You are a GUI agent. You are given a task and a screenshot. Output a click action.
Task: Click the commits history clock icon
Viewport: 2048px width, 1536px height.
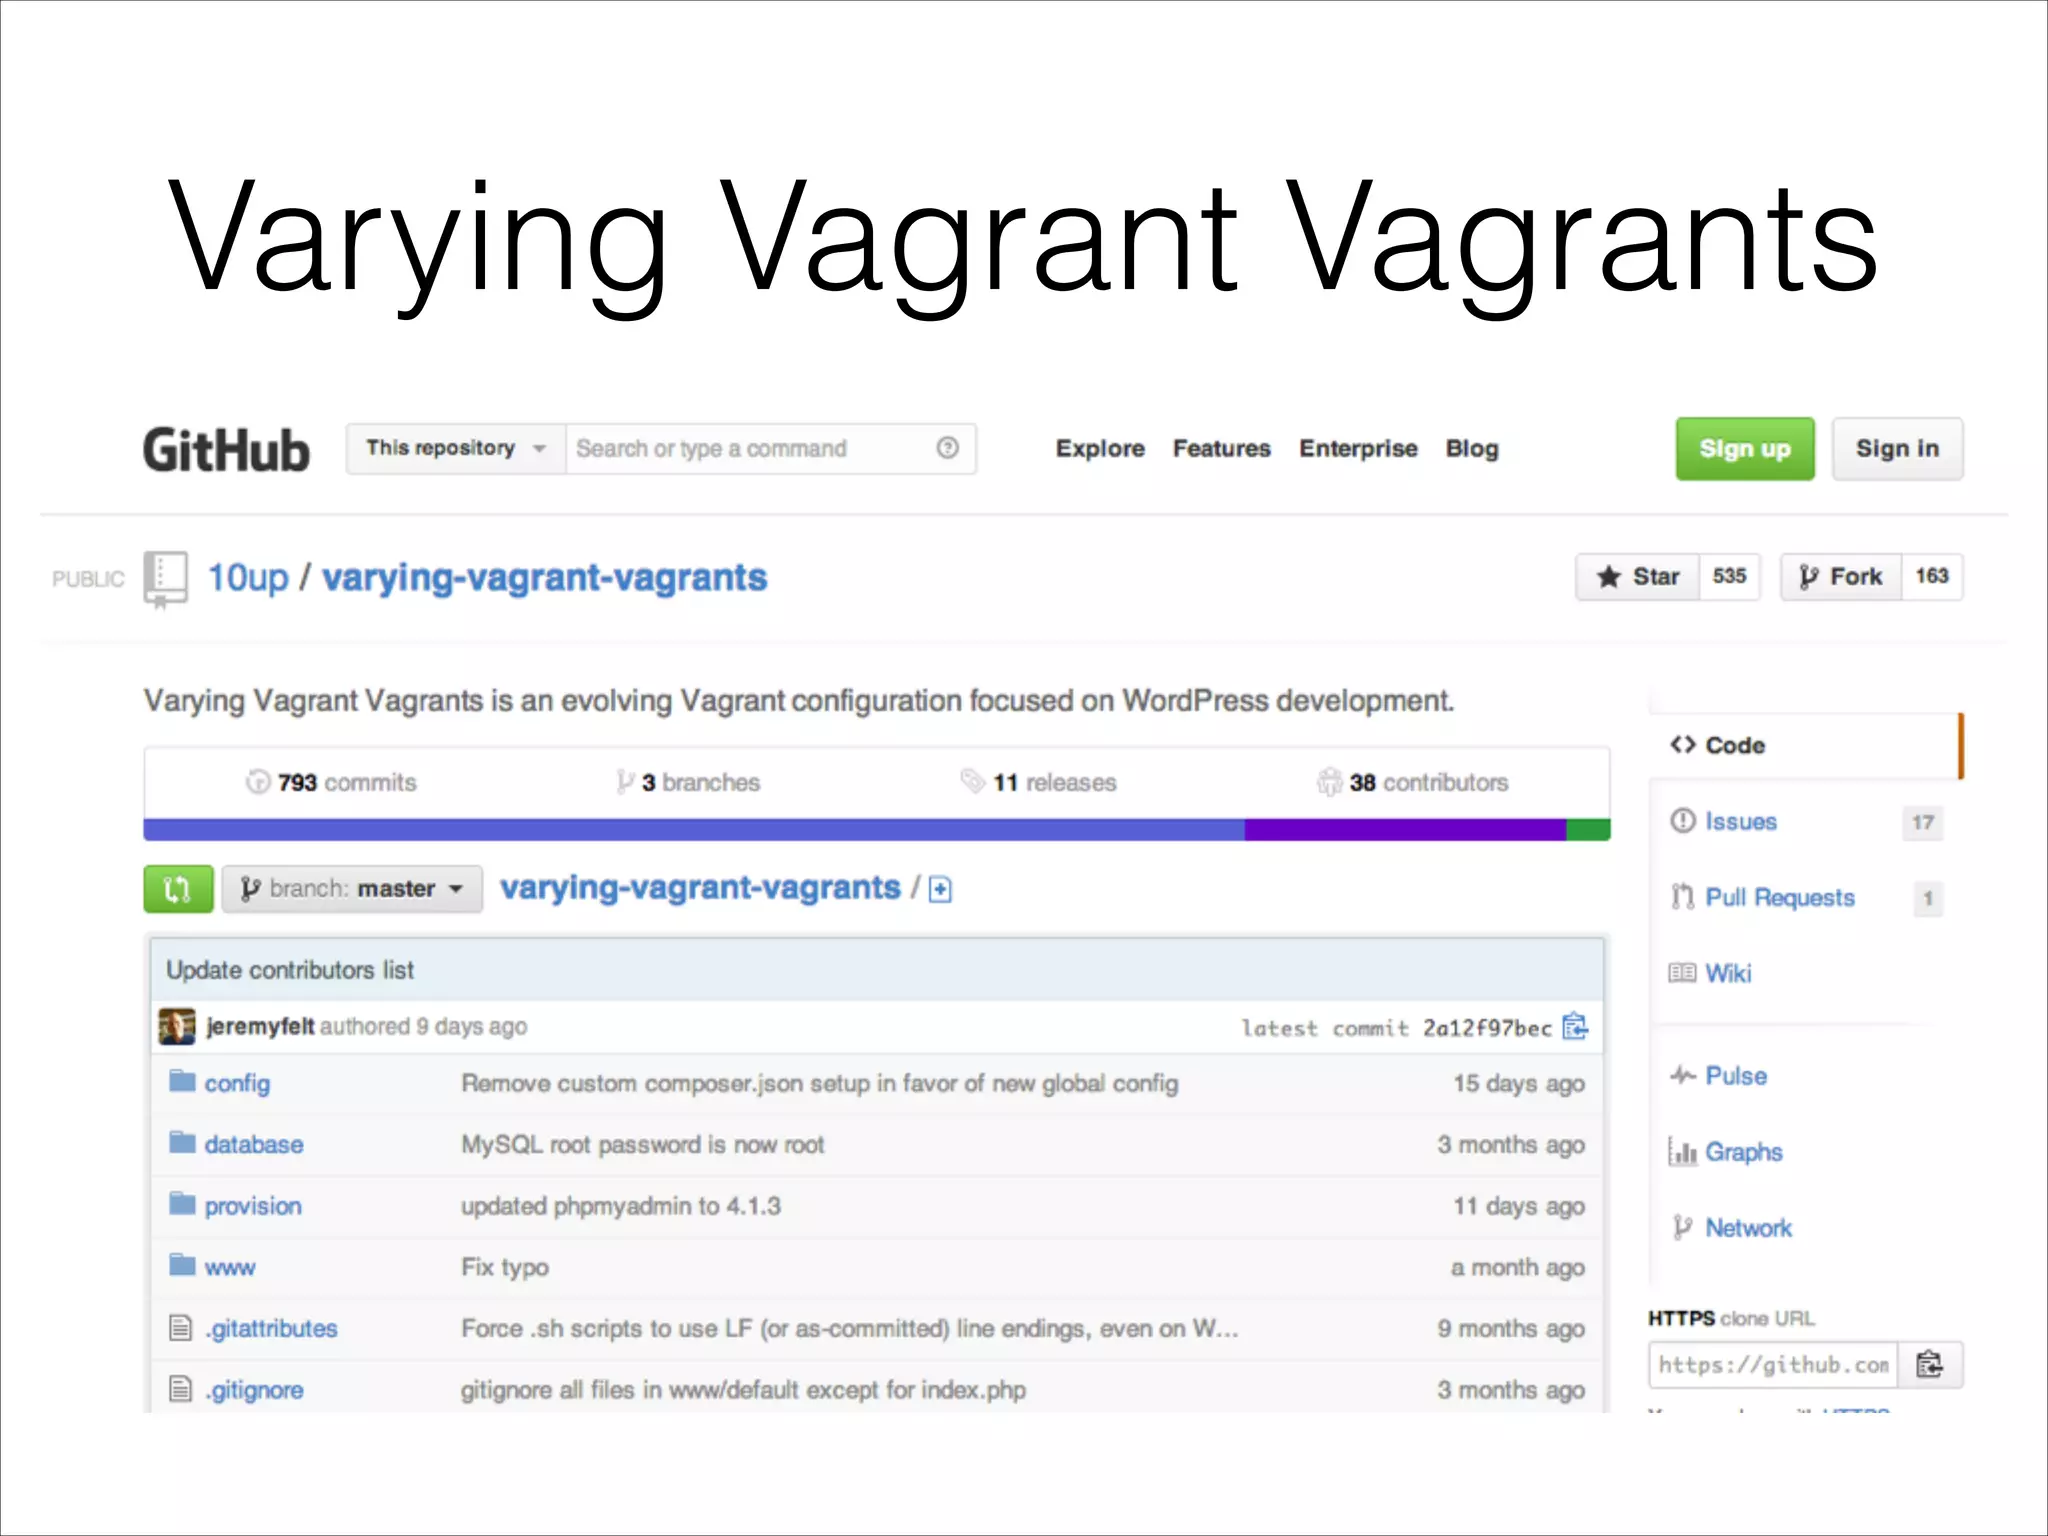(258, 782)
